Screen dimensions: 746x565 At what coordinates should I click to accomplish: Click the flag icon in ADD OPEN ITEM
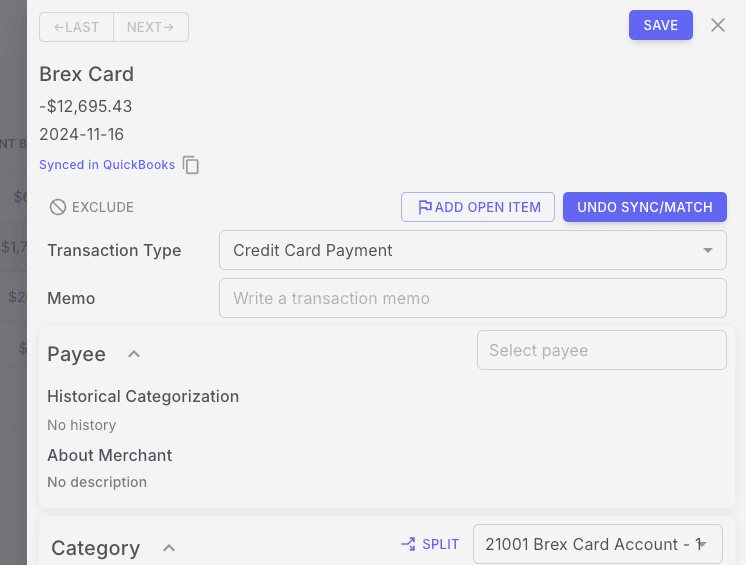point(424,207)
